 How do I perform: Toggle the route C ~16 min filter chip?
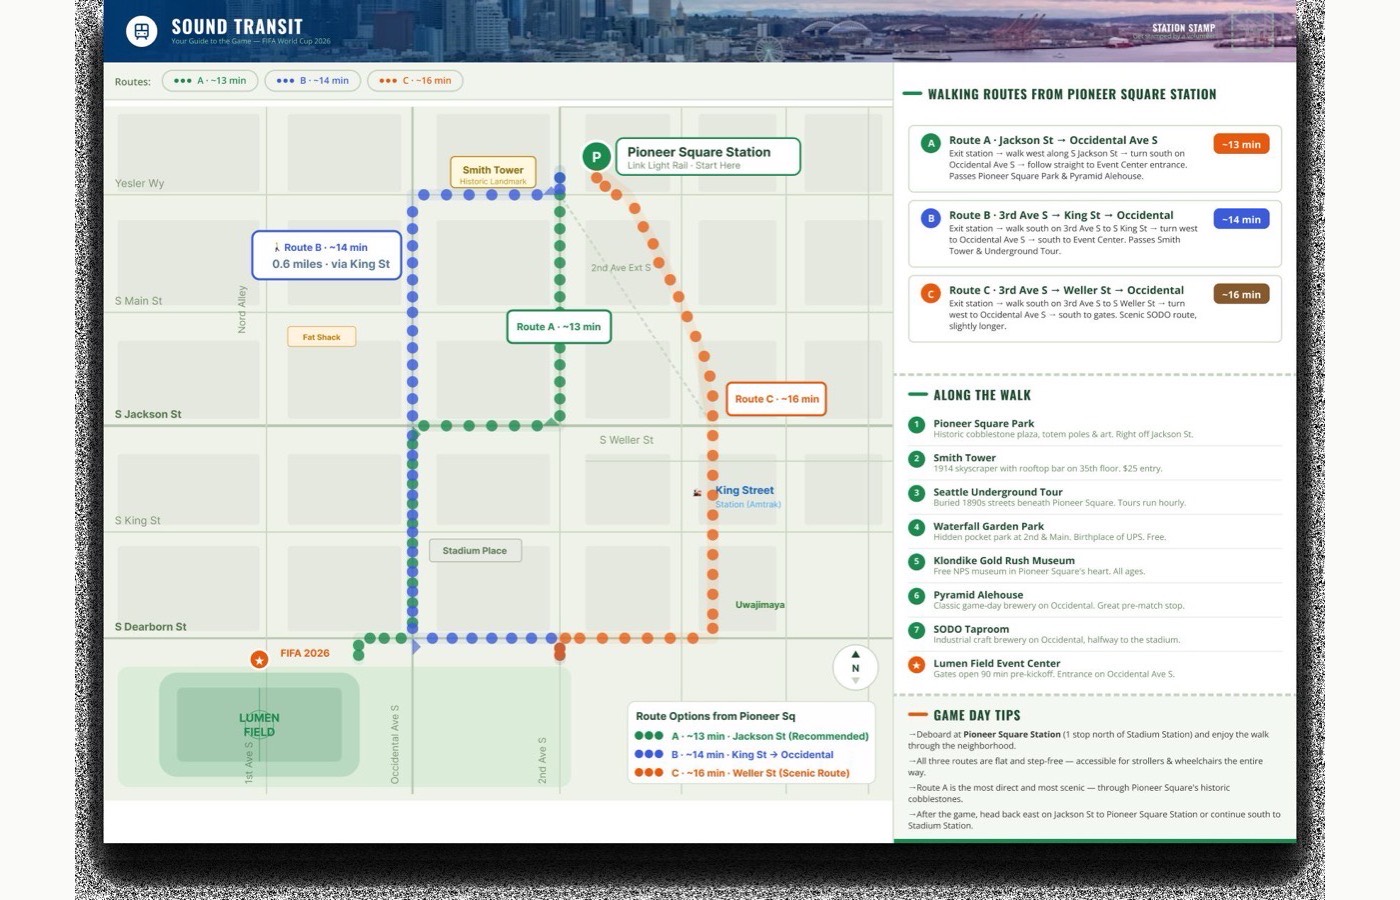pyautogui.click(x=415, y=81)
